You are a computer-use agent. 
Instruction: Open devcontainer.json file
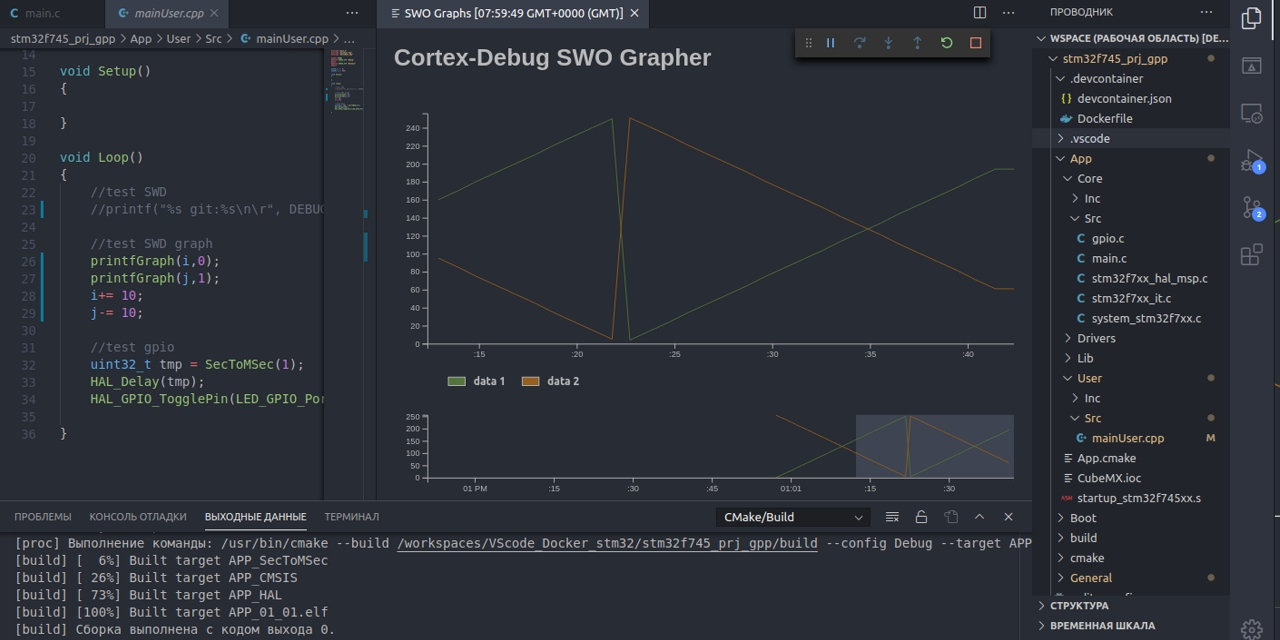tap(1131, 98)
